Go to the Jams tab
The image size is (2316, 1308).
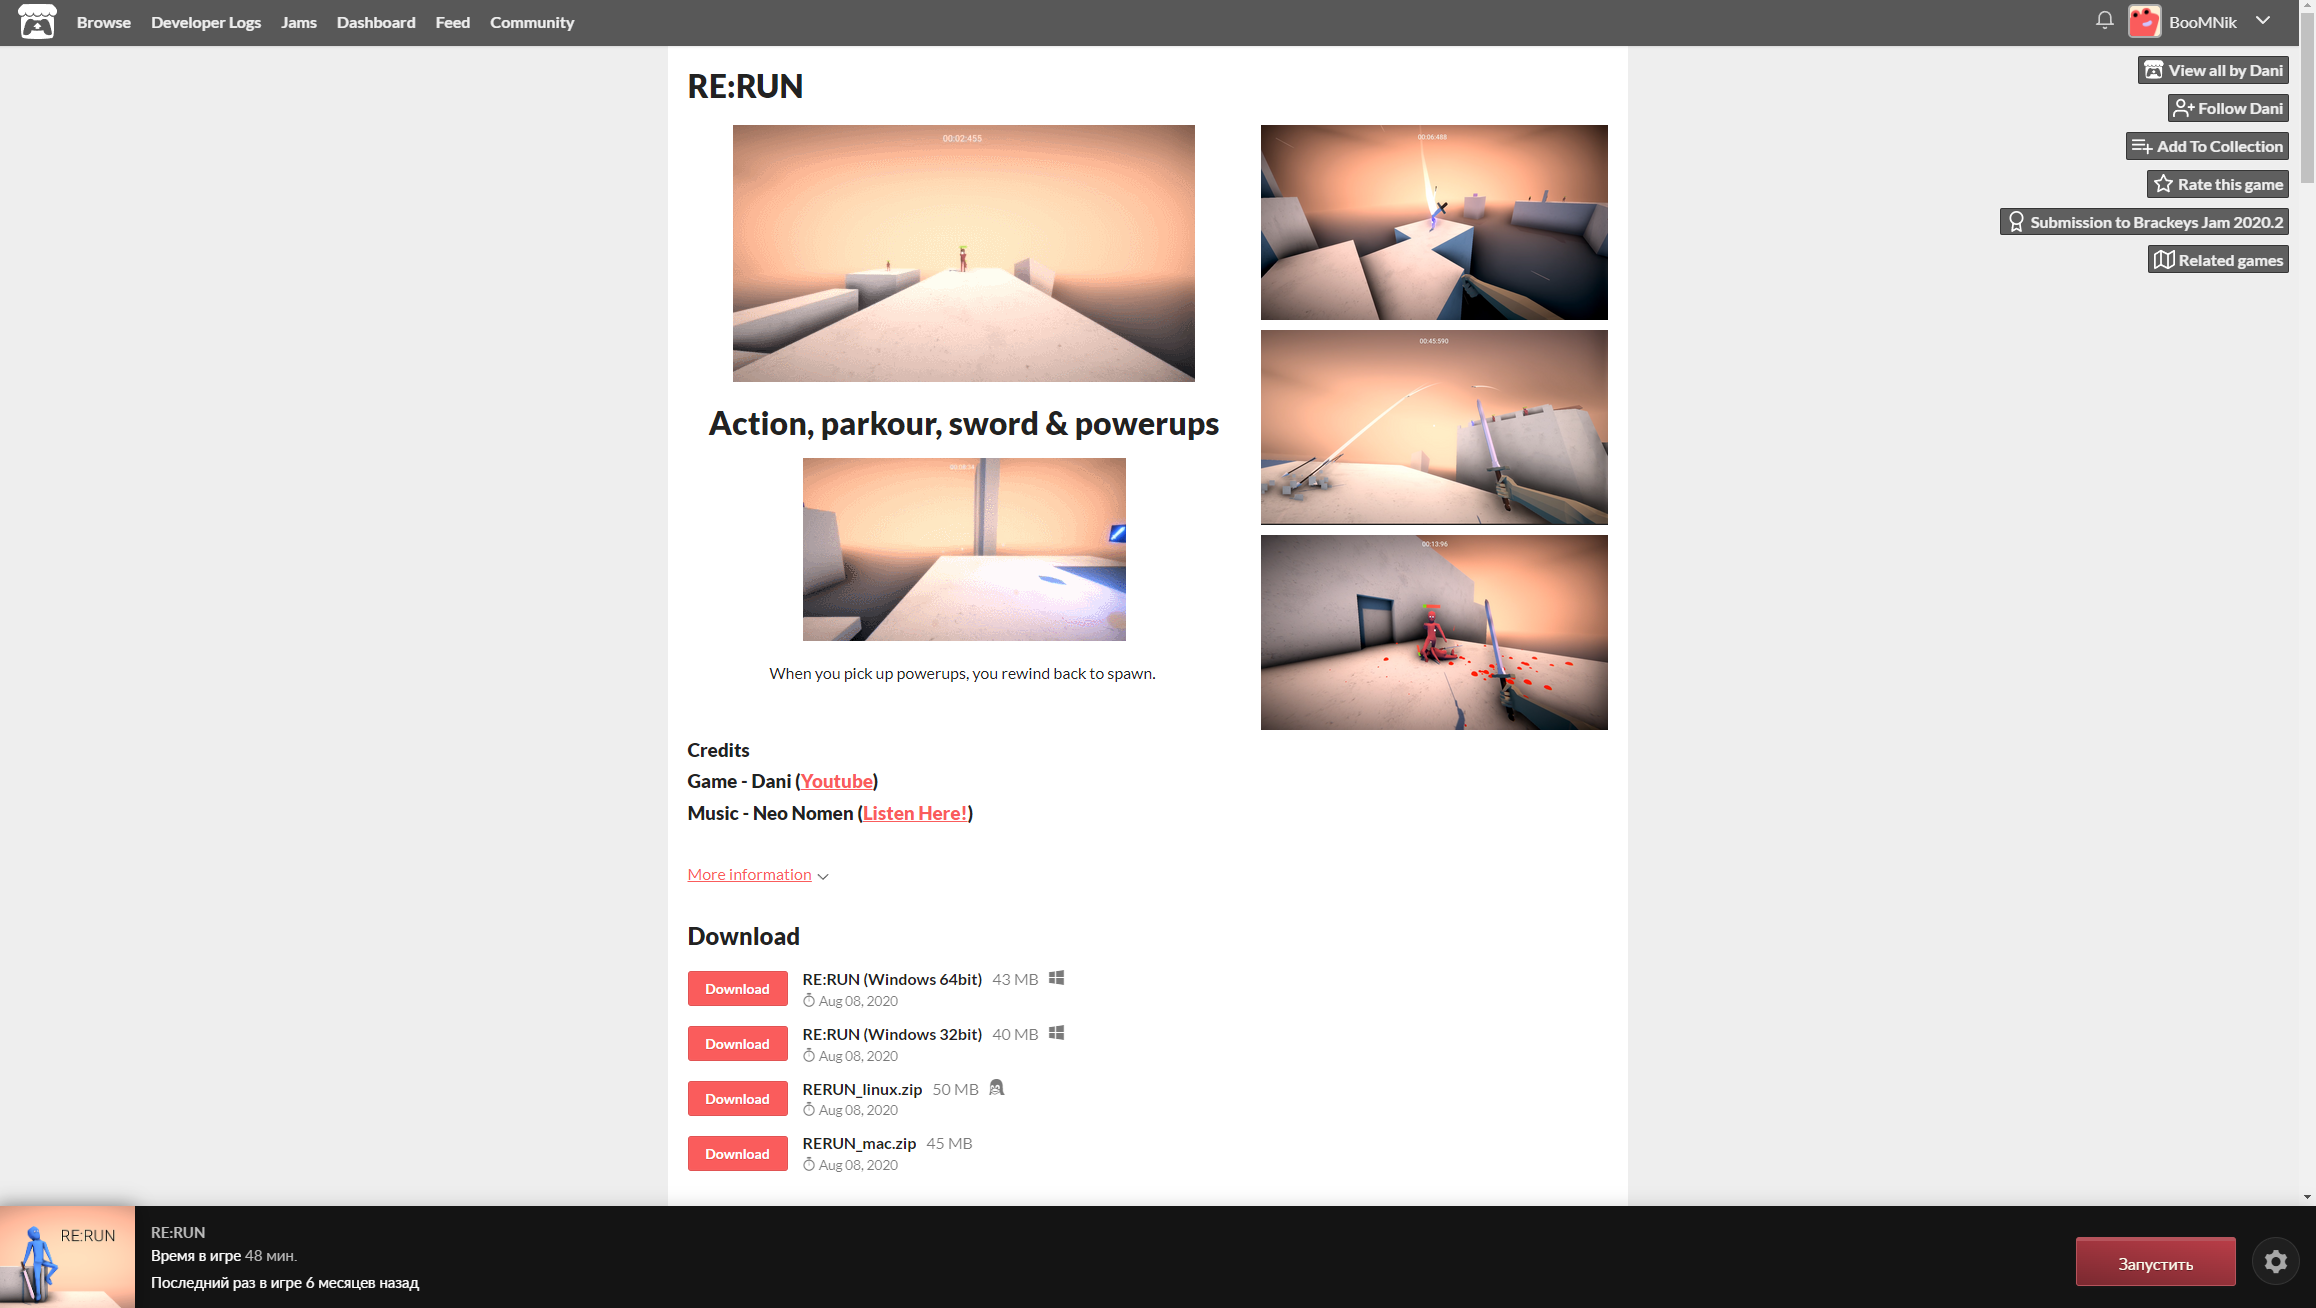(298, 22)
